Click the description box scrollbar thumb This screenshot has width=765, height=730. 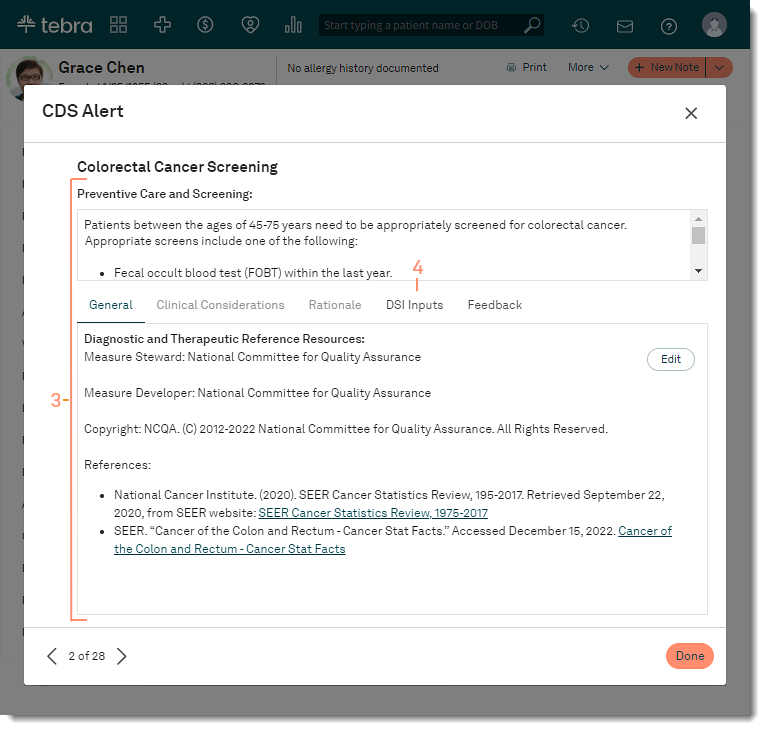click(698, 235)
